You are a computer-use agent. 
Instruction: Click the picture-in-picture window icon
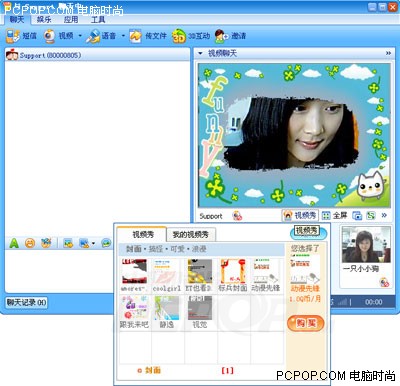pyautogui.click(x=357, y=216)
